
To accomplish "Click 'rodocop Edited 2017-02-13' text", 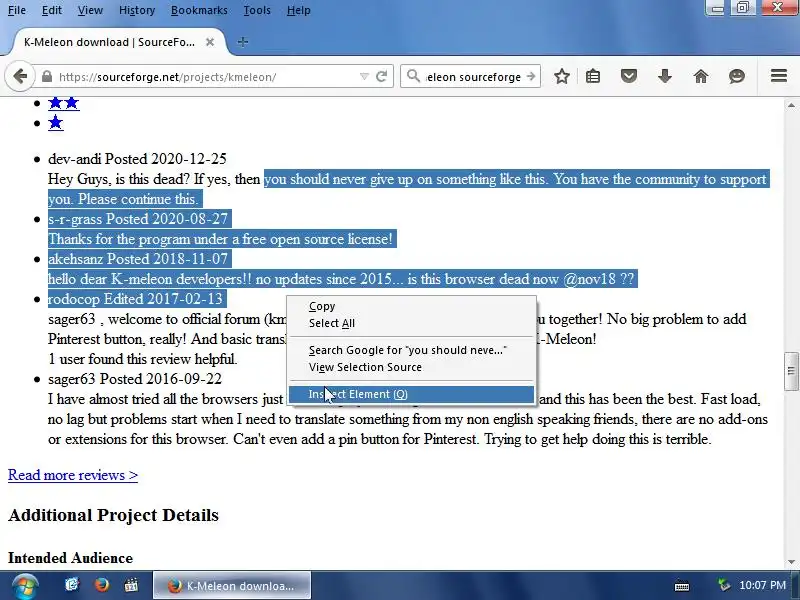I will 135,299.
